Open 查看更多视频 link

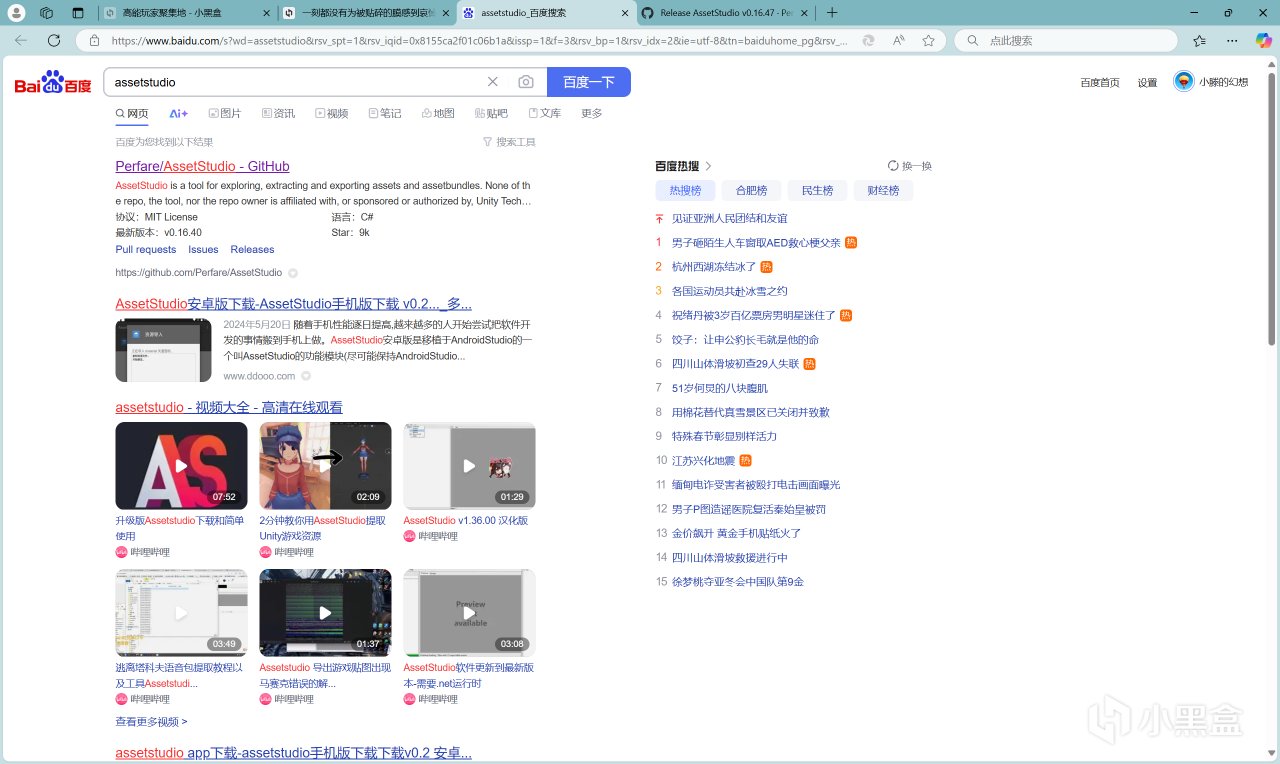click(x=151, y=722)
